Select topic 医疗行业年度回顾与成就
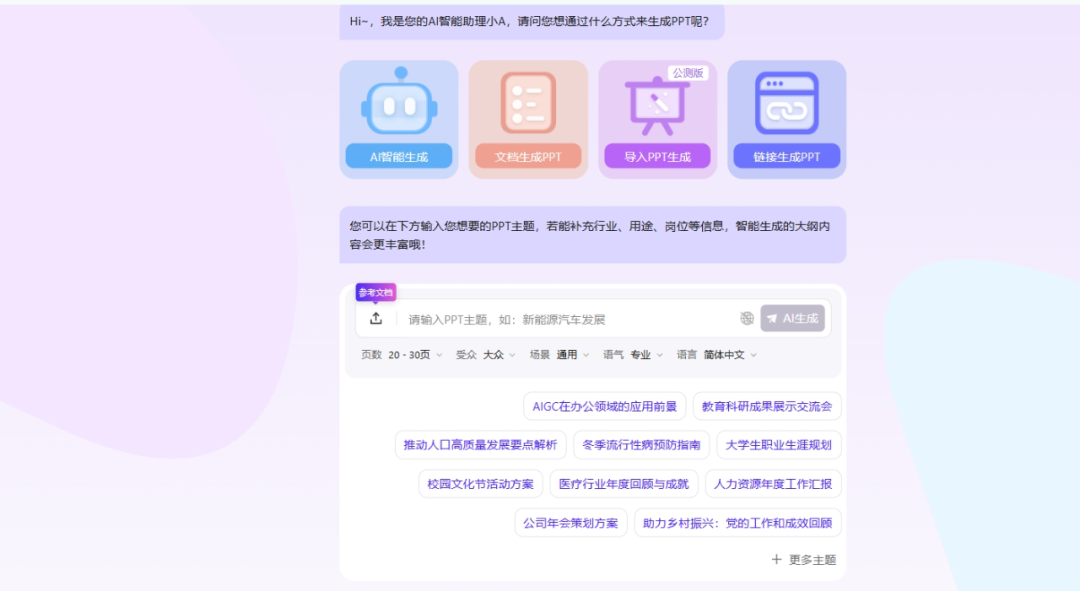1080x591 pixels. point(623,484)
